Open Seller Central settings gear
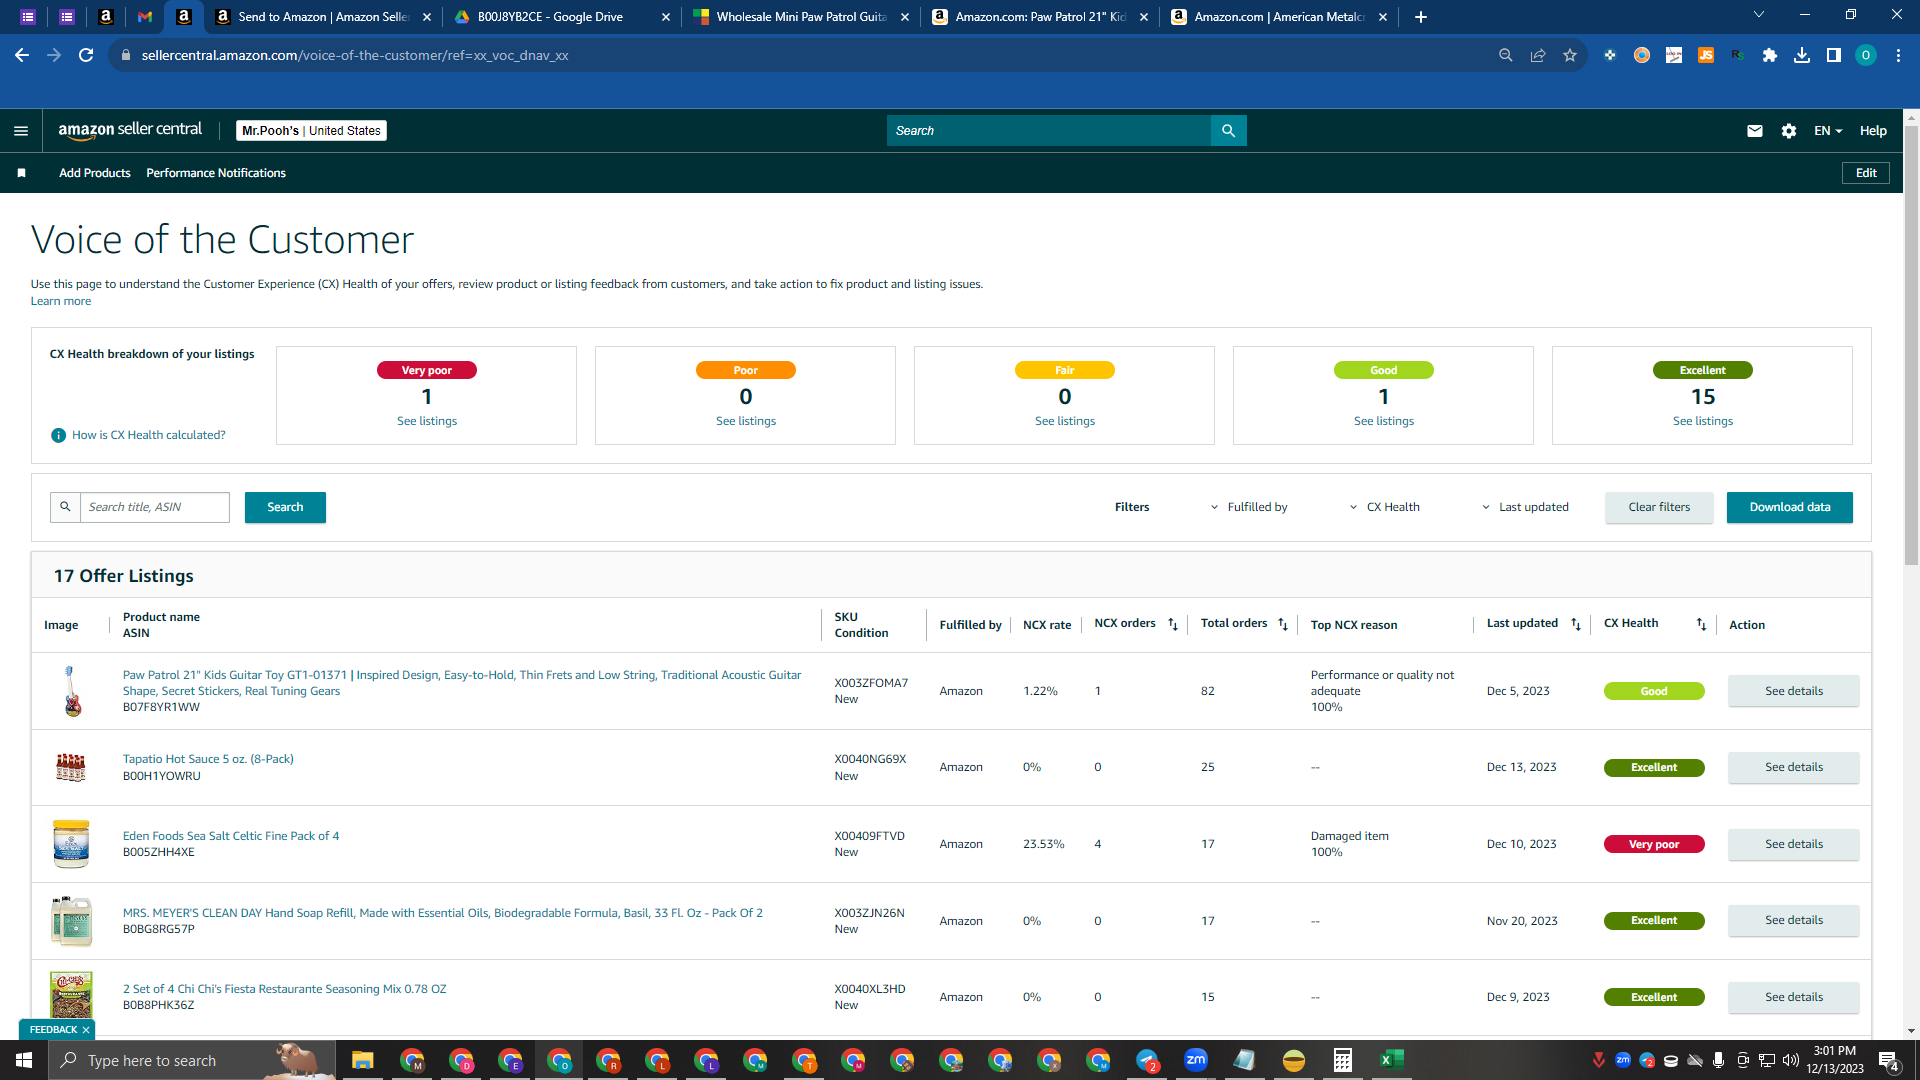The image size is (1920, 1080). pyautogui.click(x=1789, y=131)
